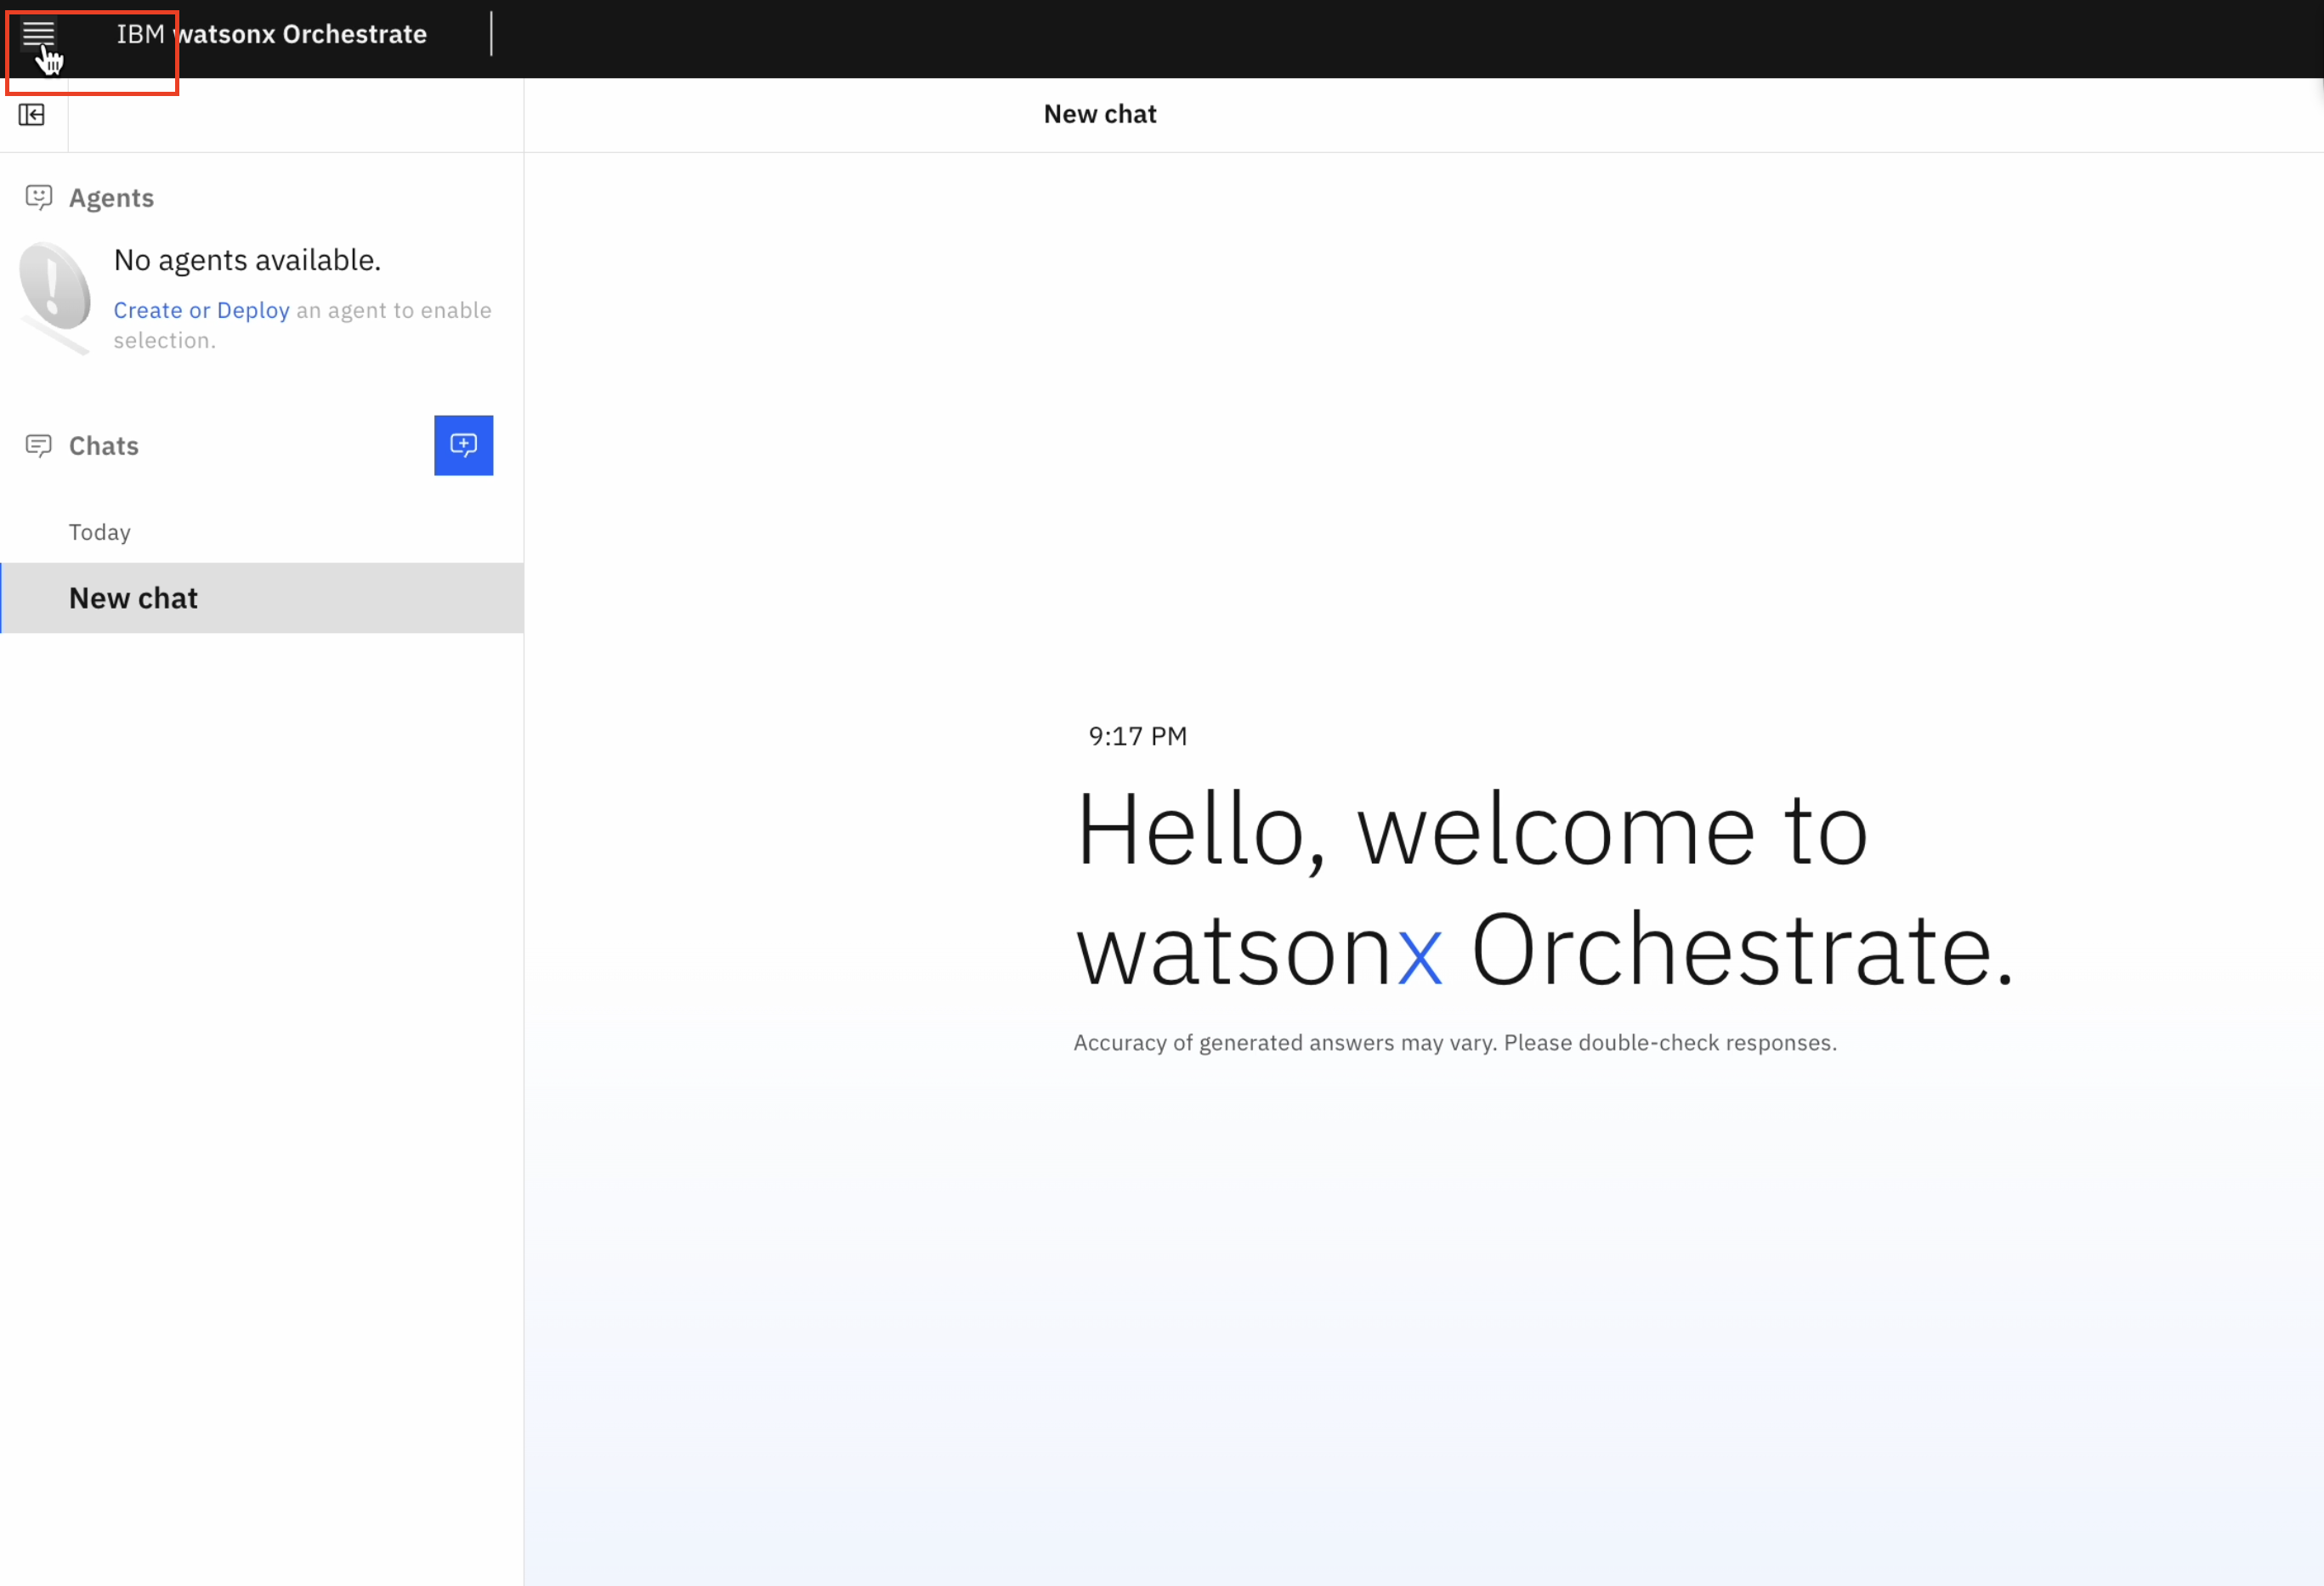Collapse the sidebar panel icon
This screenshot has height=1586, width=2324.
click(32, 115)
